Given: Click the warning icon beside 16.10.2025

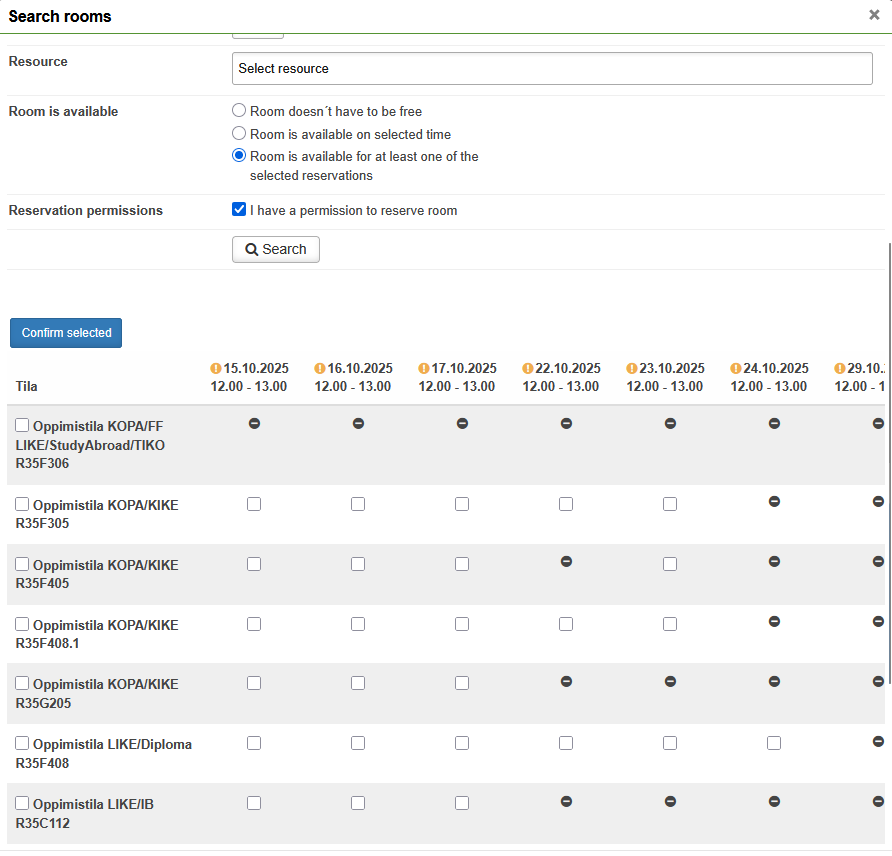Looking at the screenshot, I should 320,369.
